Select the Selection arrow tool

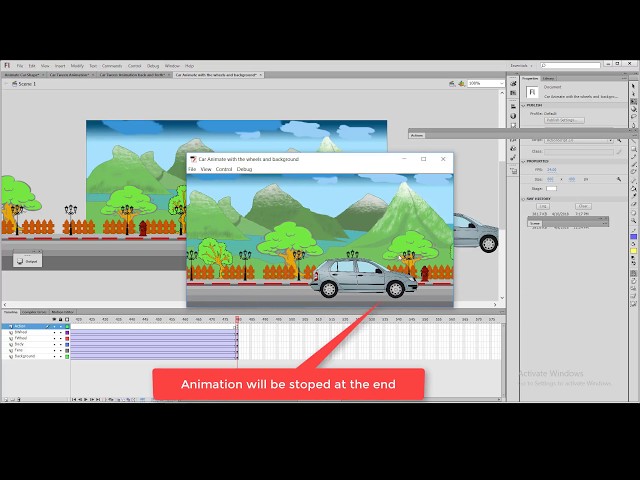coord(633,86)
